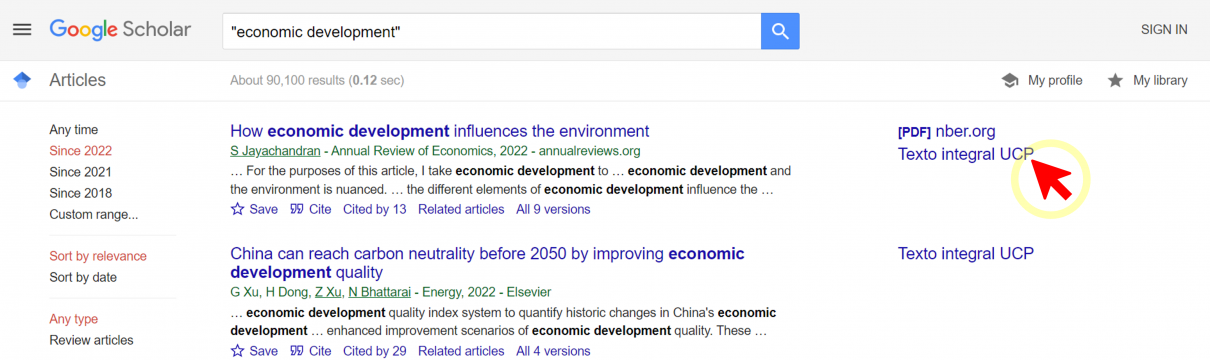The height and width of the screenshot is (360, 1210).
Task: Click the Google Scholar logo
Action: pos(120,30)
